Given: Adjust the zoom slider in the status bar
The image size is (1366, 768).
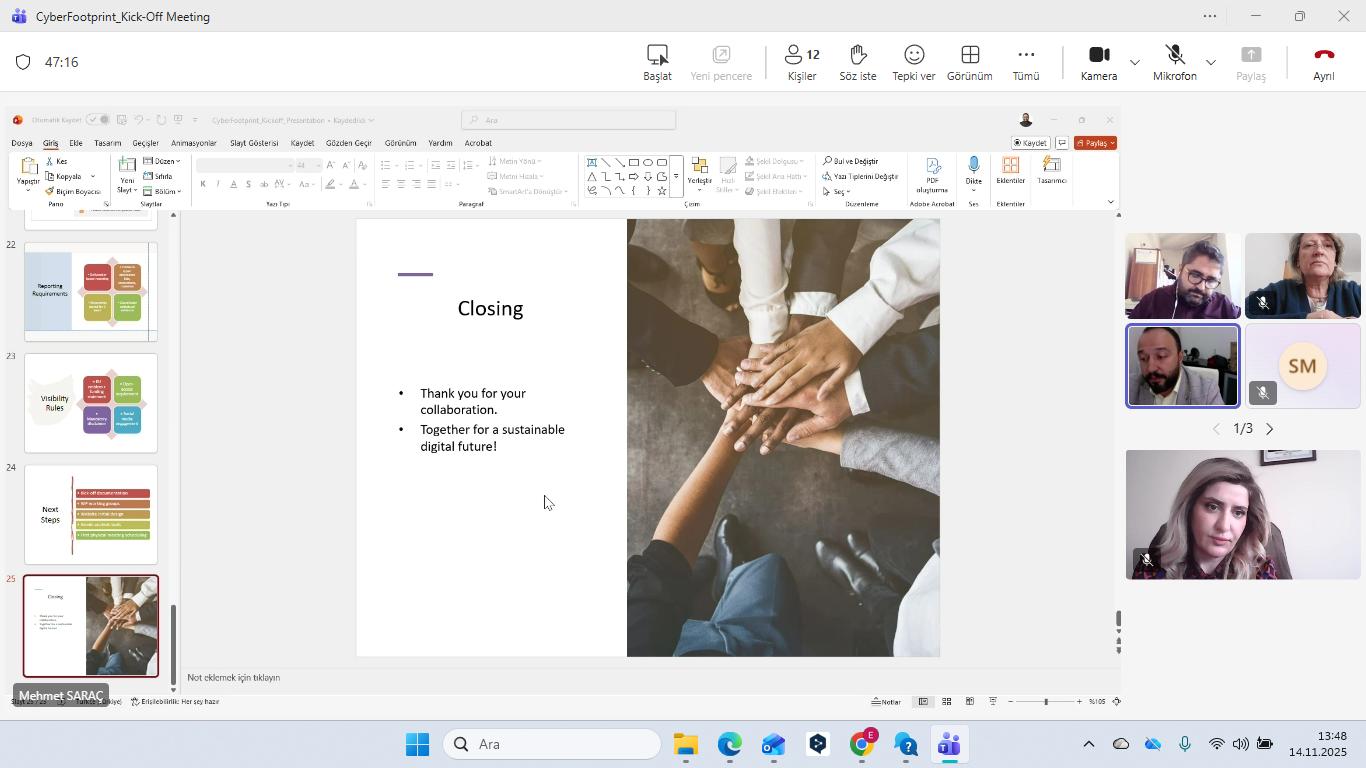Looking at the screenshot, I should click(1045, 701).
